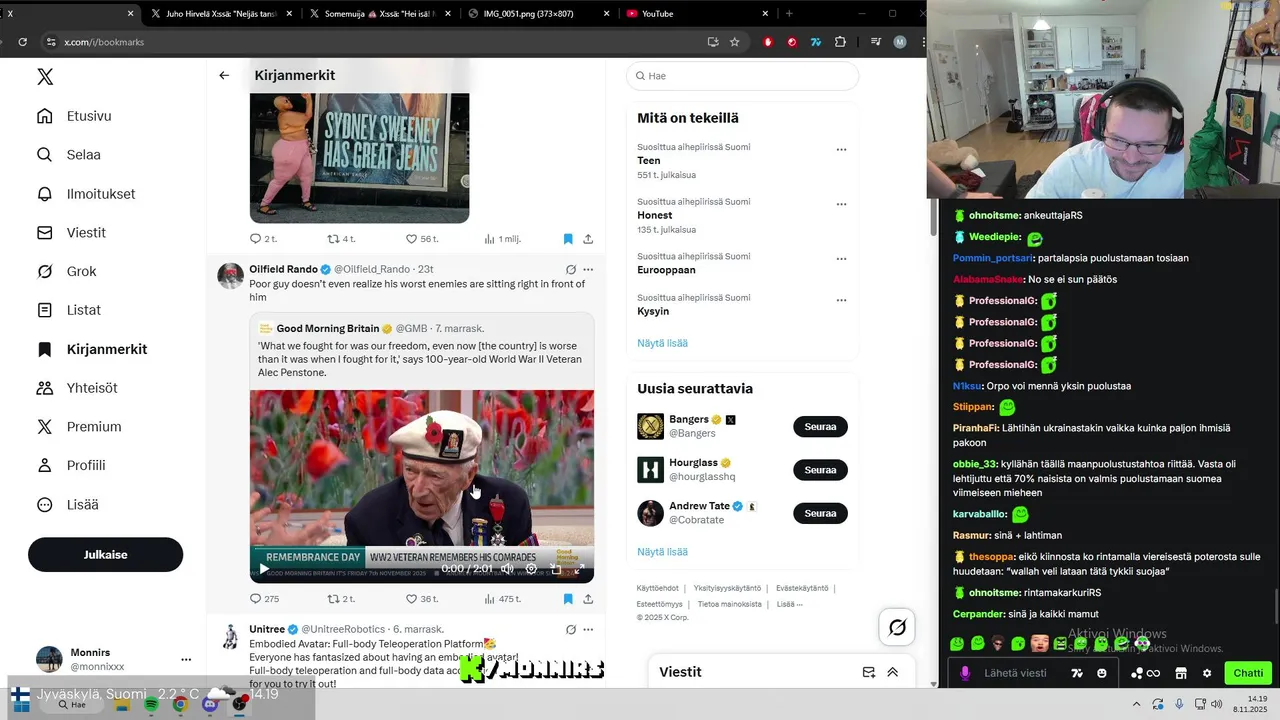Image resolution: width=1280 pixels, height=720 pixels.
Task: Open emoji picker in chat input
Action: 1102,673
